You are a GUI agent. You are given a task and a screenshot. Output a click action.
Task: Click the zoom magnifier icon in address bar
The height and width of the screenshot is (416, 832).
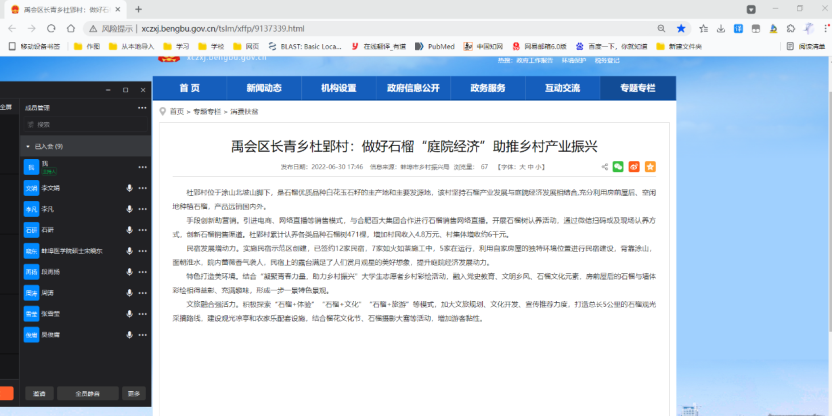pos(661,29)
